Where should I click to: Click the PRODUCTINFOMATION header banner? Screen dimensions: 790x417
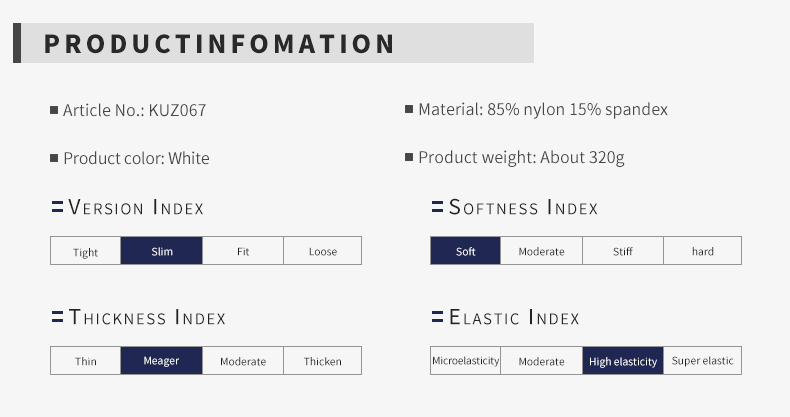[x=274, y=43]
